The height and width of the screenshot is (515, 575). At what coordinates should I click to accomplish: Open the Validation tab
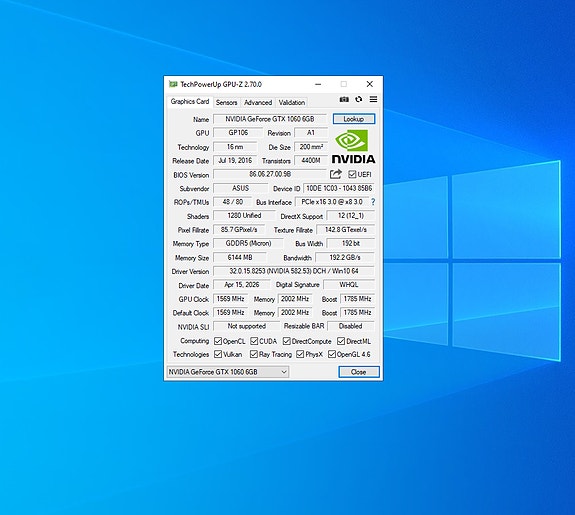[292, 102]
